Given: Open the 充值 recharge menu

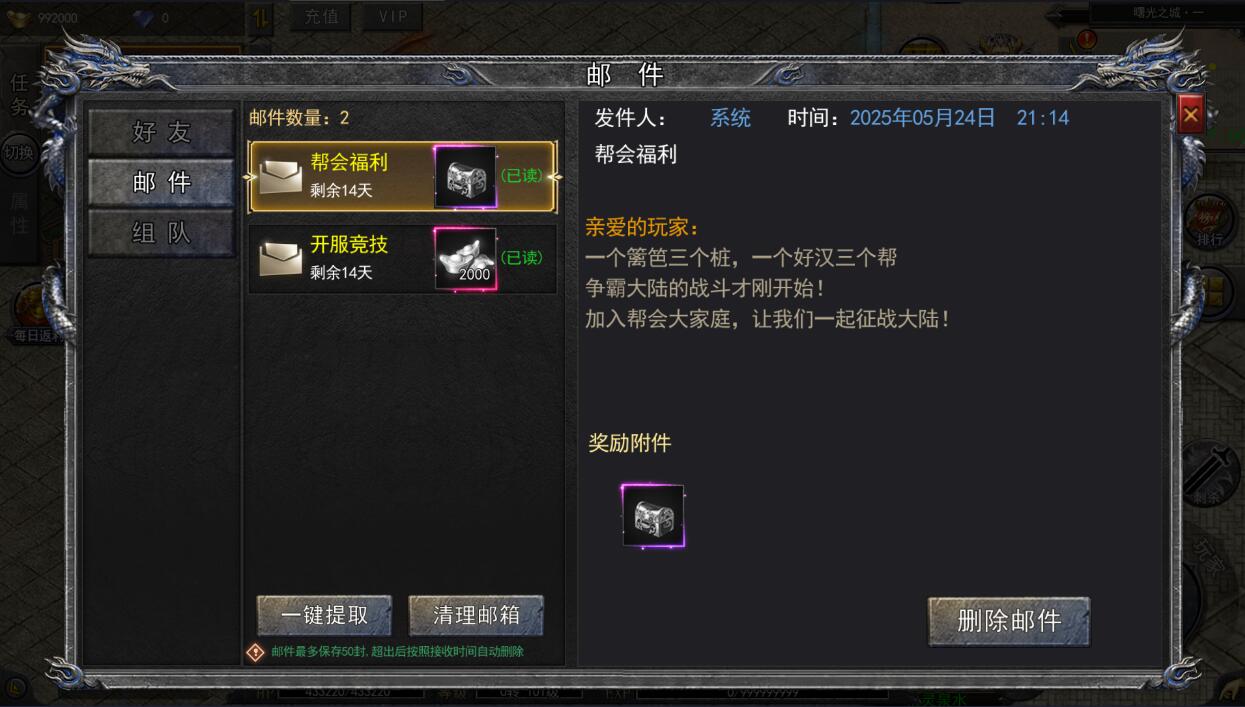Looking at the screenshot, I should 321,17.
